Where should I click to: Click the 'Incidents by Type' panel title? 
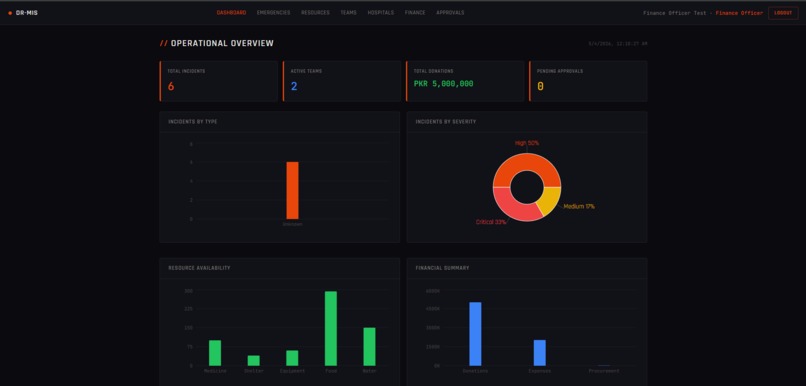193,122
